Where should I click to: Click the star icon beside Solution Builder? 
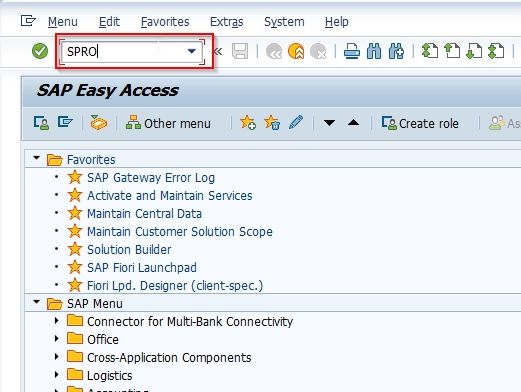point(75,249)
